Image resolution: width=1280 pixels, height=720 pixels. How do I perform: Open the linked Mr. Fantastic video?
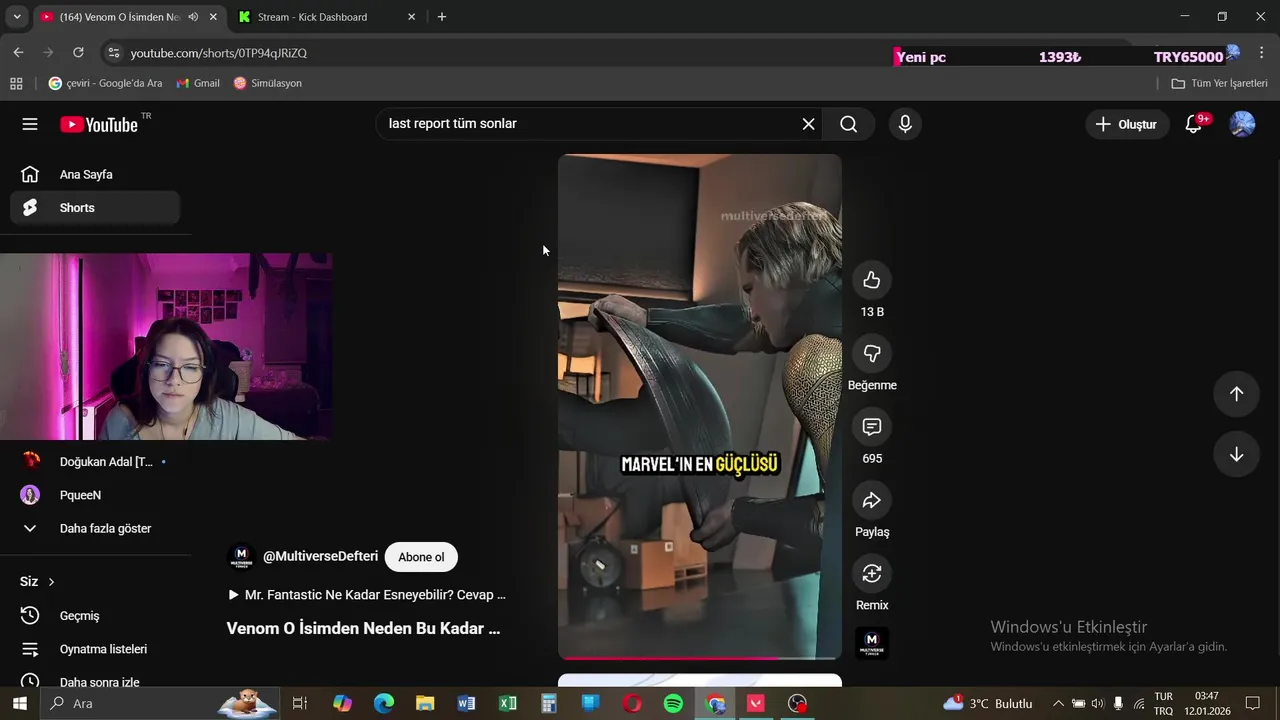pos(367,594)
